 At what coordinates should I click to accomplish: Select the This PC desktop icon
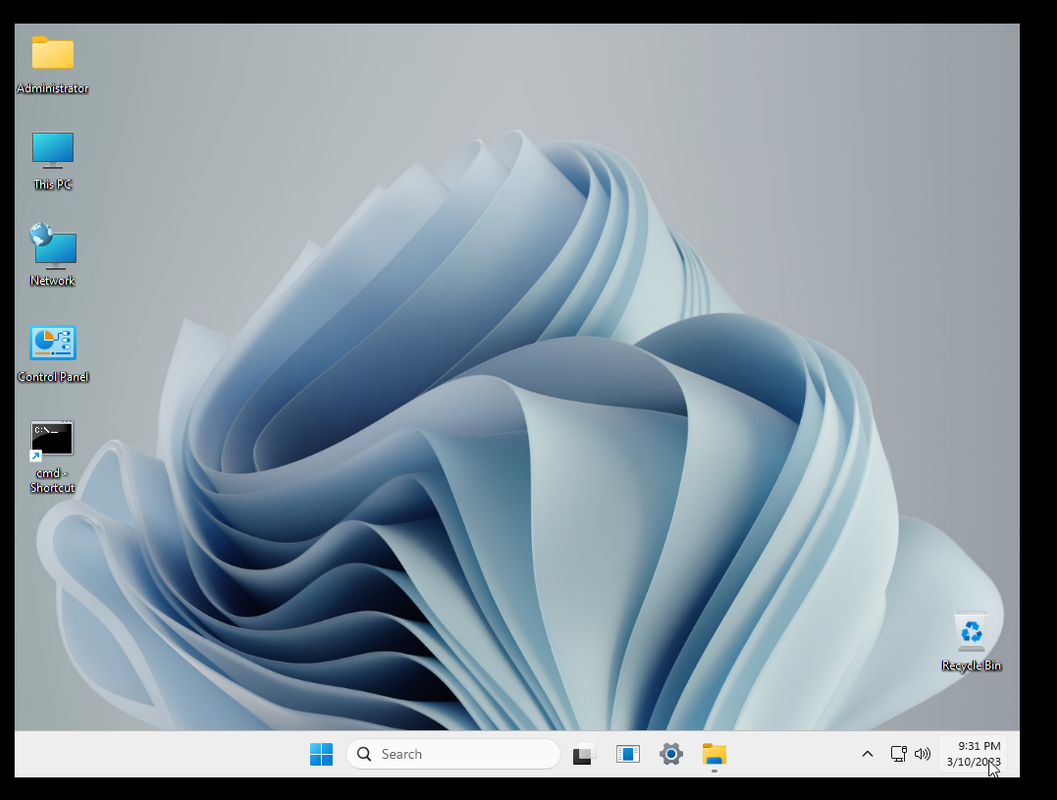click(x=53, y=160)
